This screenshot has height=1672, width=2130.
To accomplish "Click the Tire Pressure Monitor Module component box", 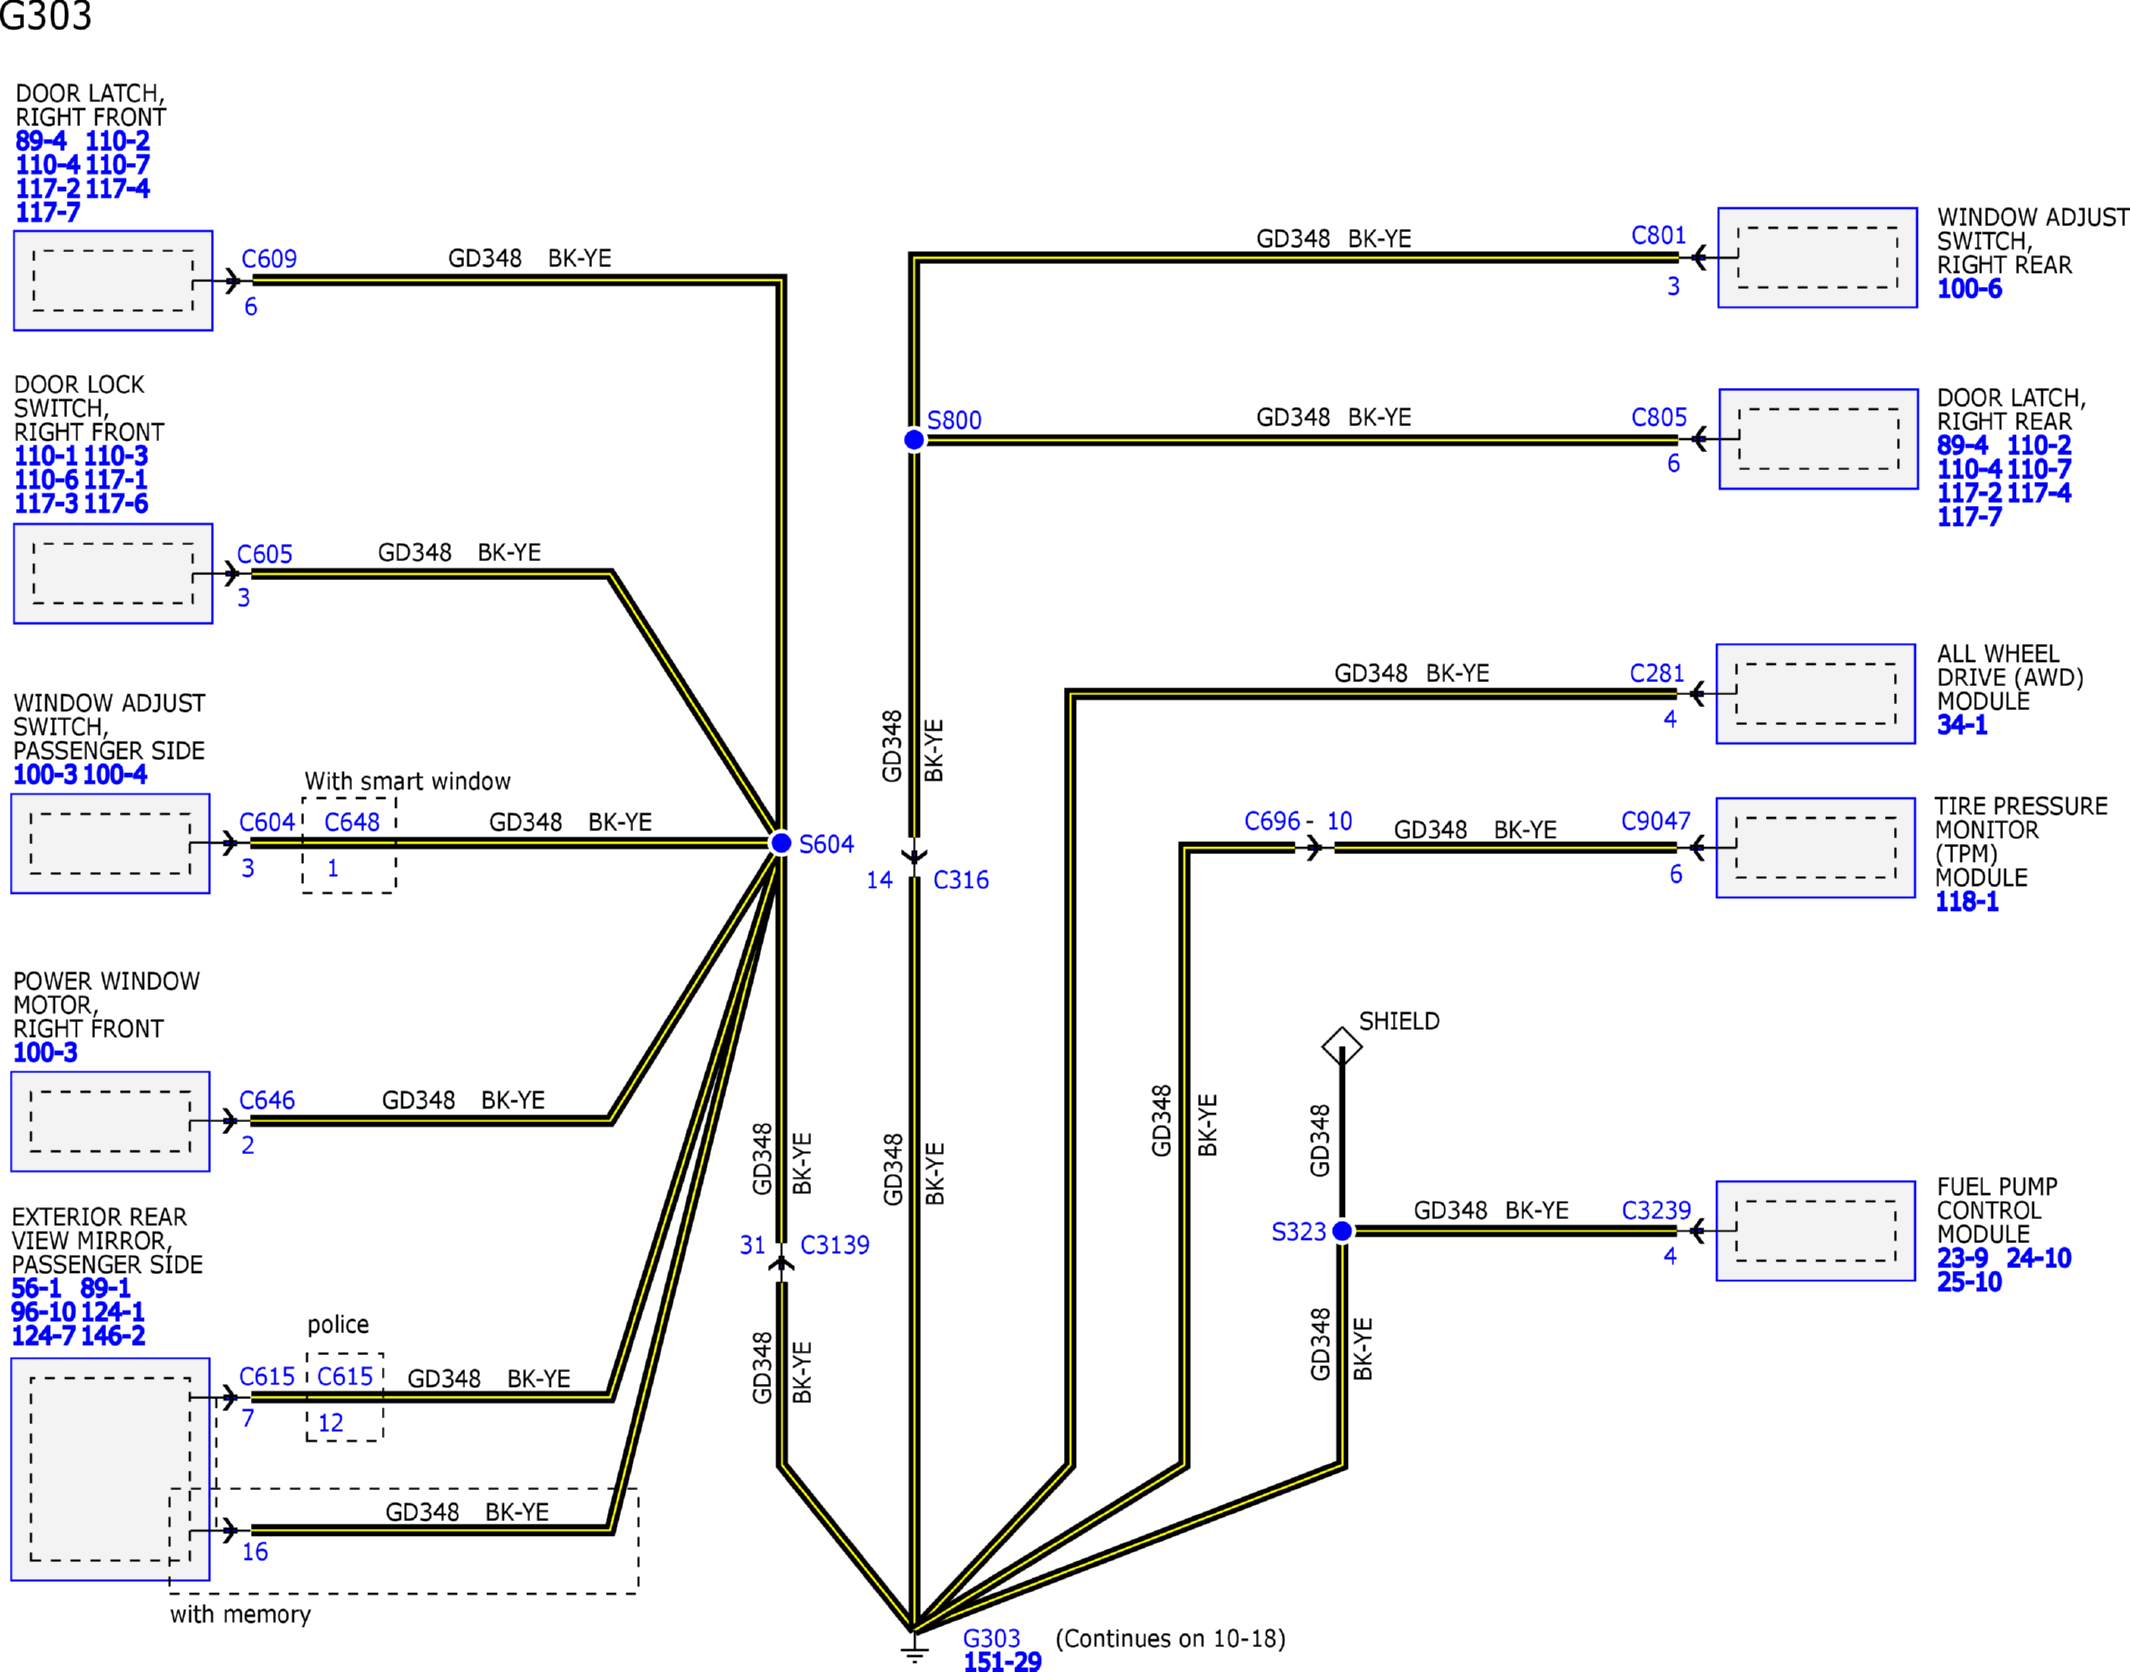I will pyautogui.click(x=1816, y=848).
